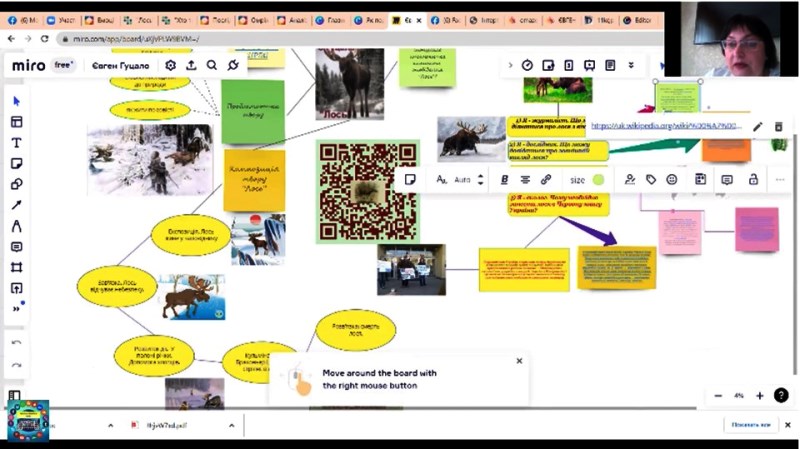The image size is (800, 449).
Task: Add comment via context toolbar icon
Action: 727,180
